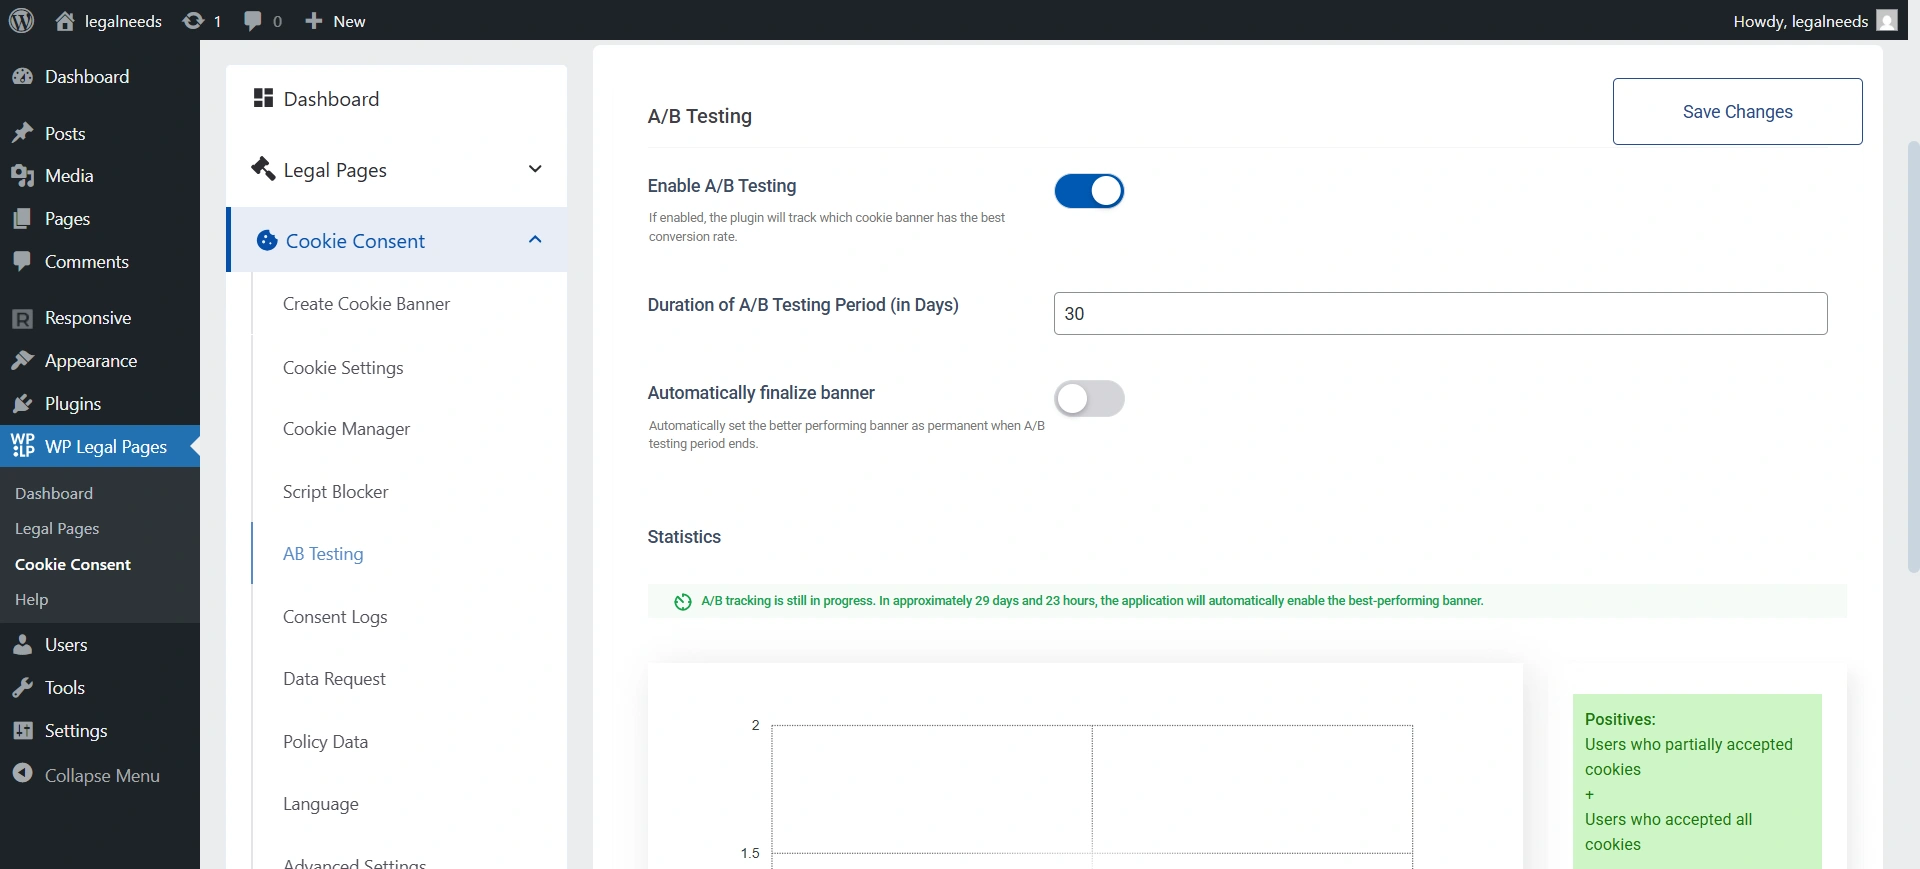
Task: Click the Tools wrench icon
Action: point(22,688)
